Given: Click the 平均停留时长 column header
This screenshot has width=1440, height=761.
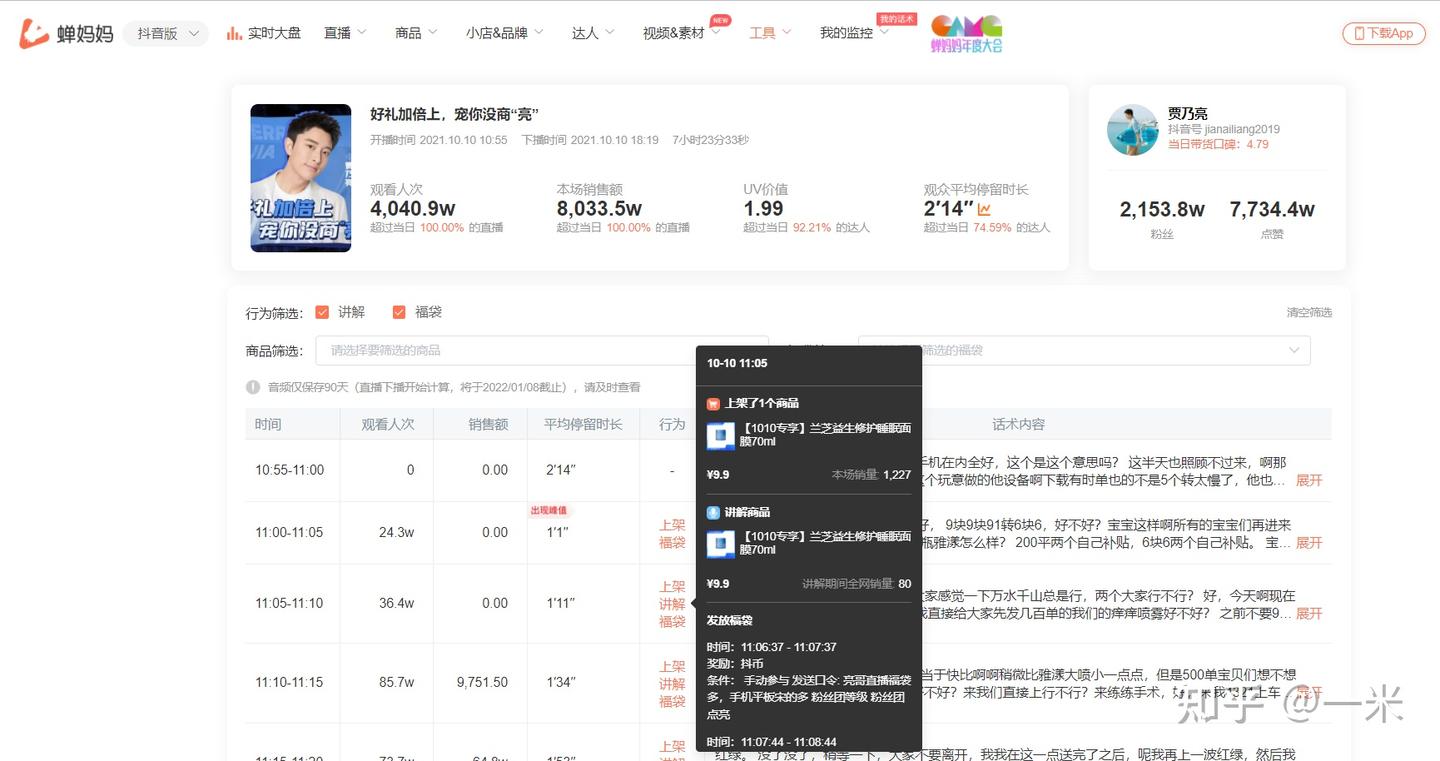Looking at the screenshot, I should (583, 424).
